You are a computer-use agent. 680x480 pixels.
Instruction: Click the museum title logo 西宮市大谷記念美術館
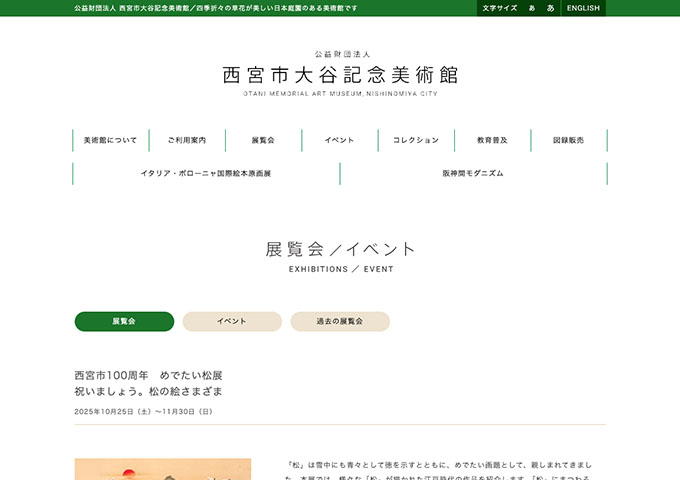(x=340, y=74)
